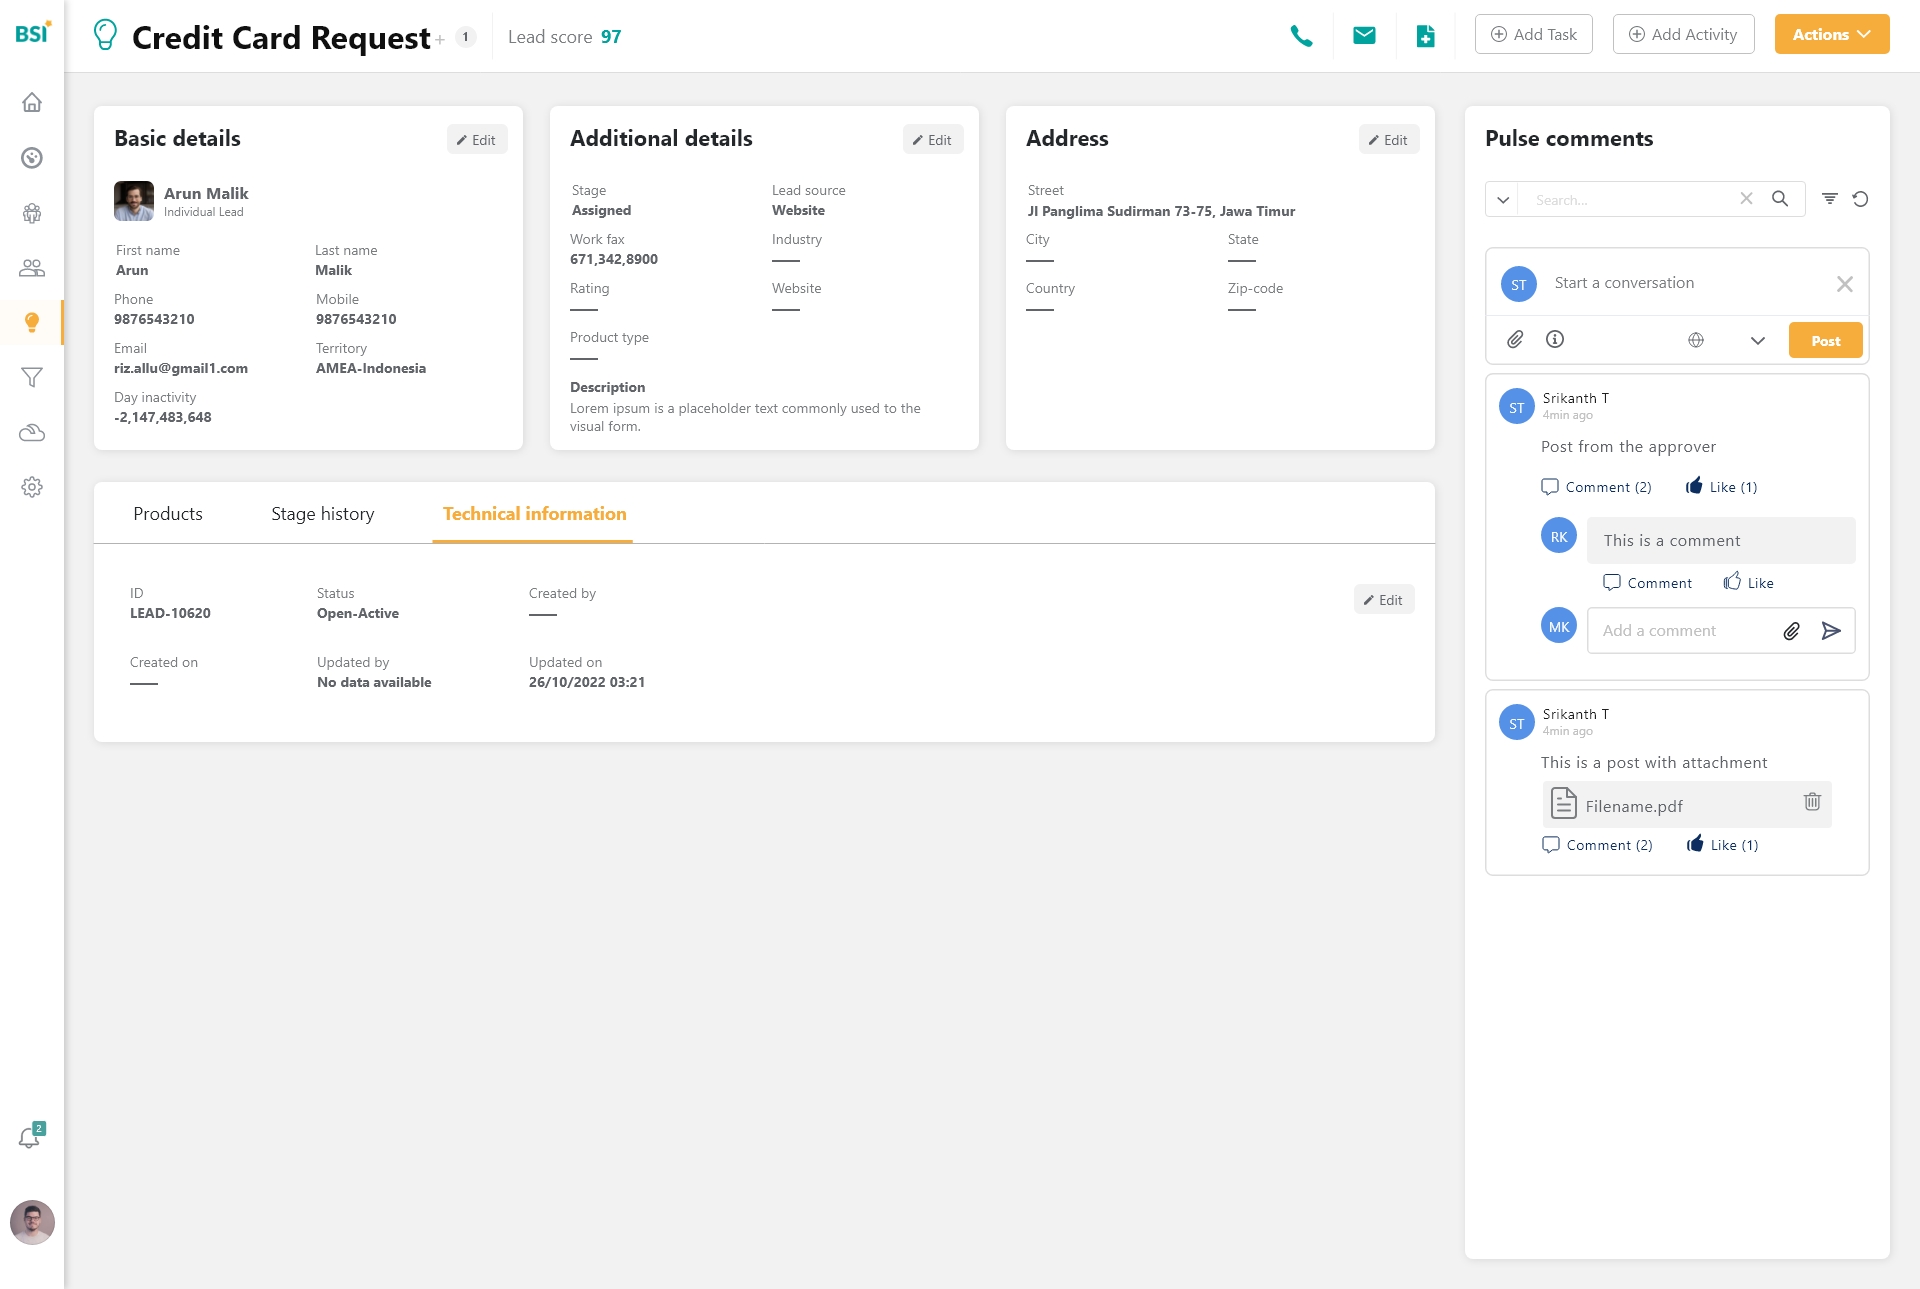This screenshot has width=1920, height=1289.
Task: Click the email envelope icon in header
Action: pyautogui.click(x=1364, y=36)
